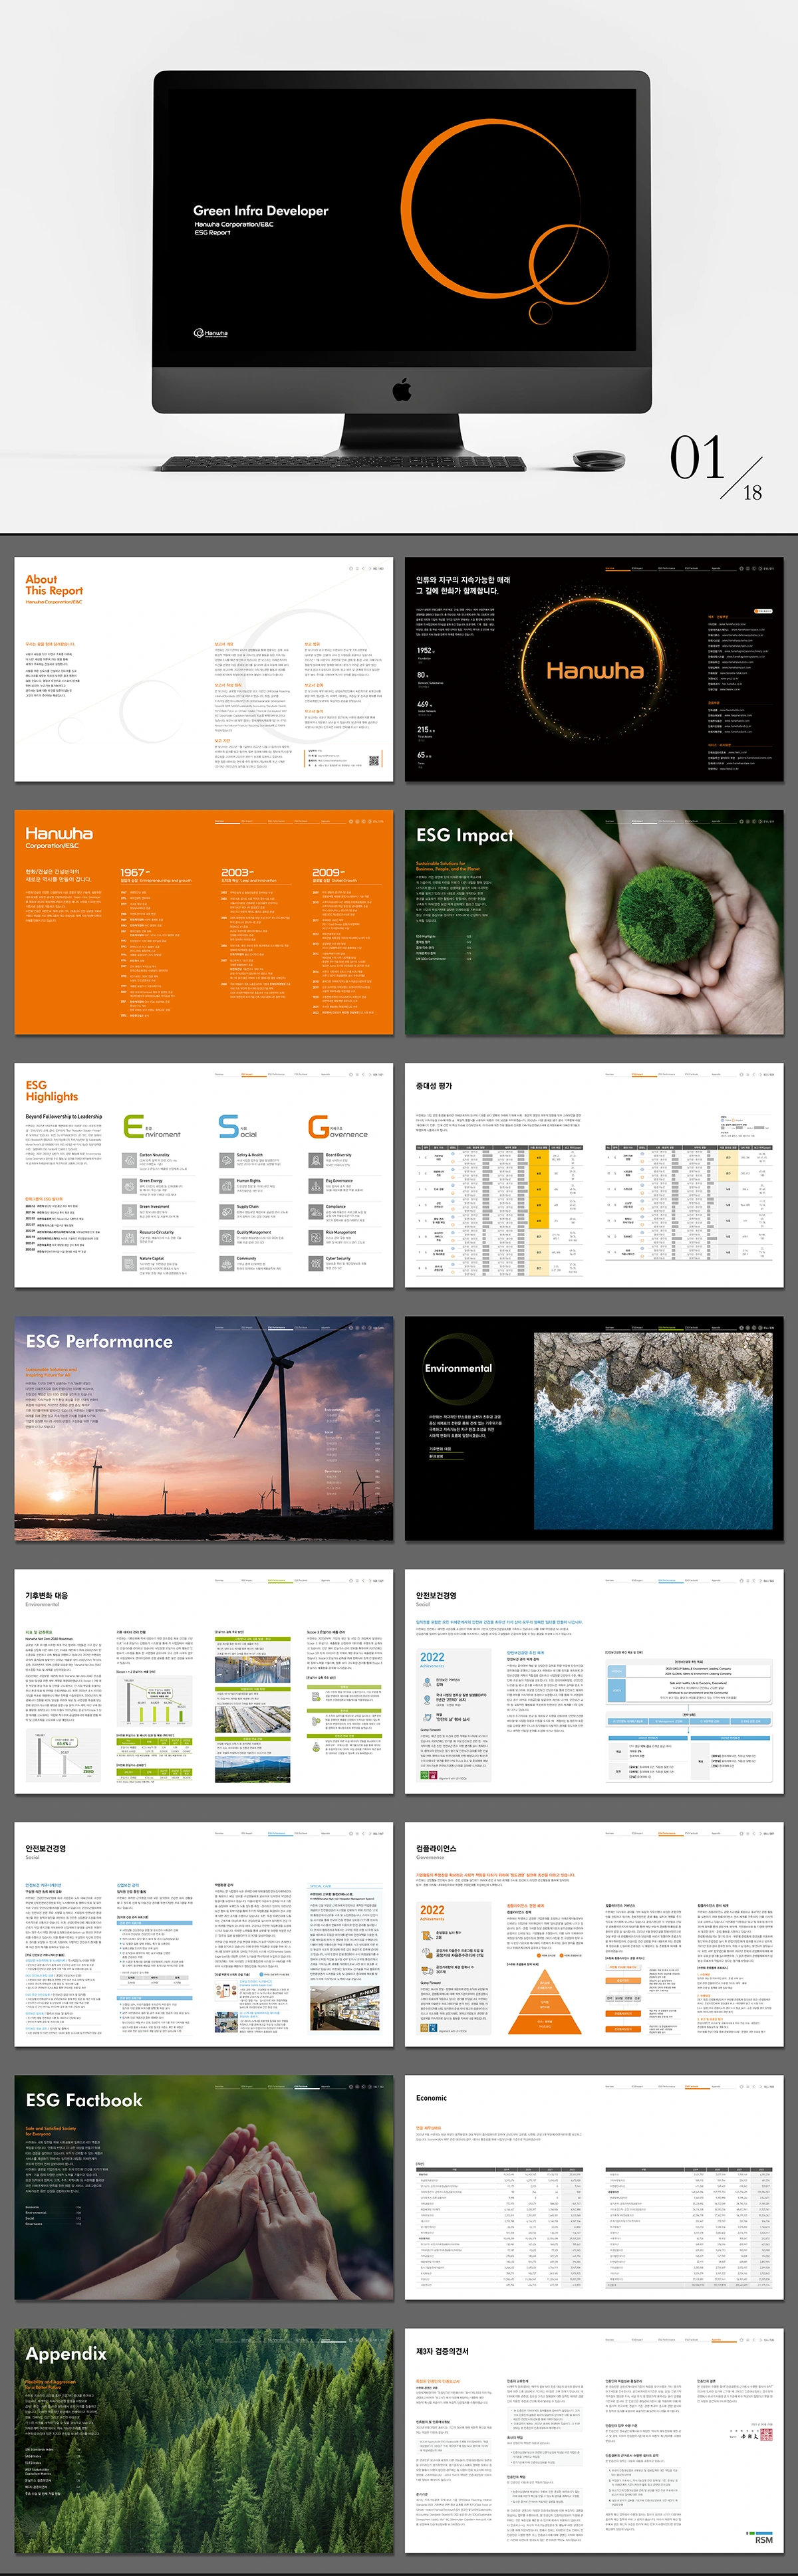798x2576 pixels.
Task: Open the ESG Performance wind turbine page
Action: (x=204, y=1428)
